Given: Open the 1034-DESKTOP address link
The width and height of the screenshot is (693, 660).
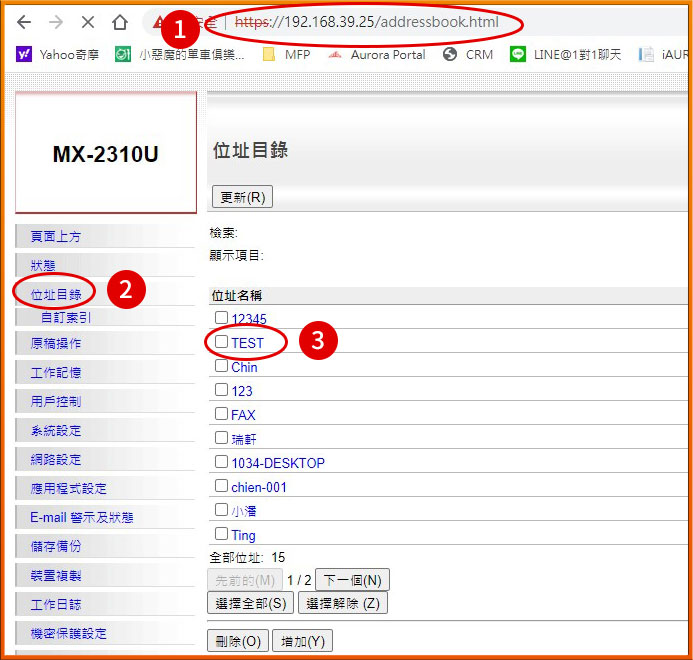Looking at the screenshot, I should coord(278,463).
